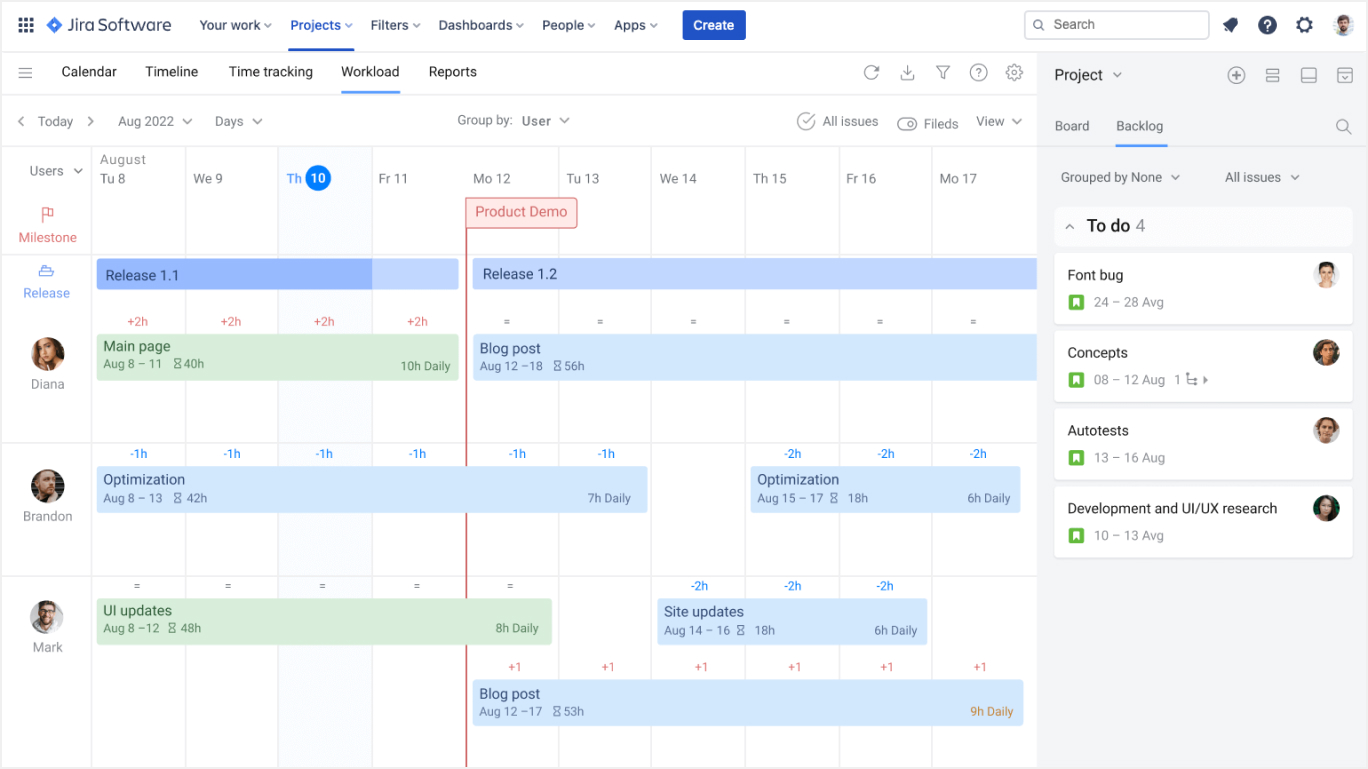Collapse the To do section
This screenshot has width=1368, height=769.
coord(1070,226)
